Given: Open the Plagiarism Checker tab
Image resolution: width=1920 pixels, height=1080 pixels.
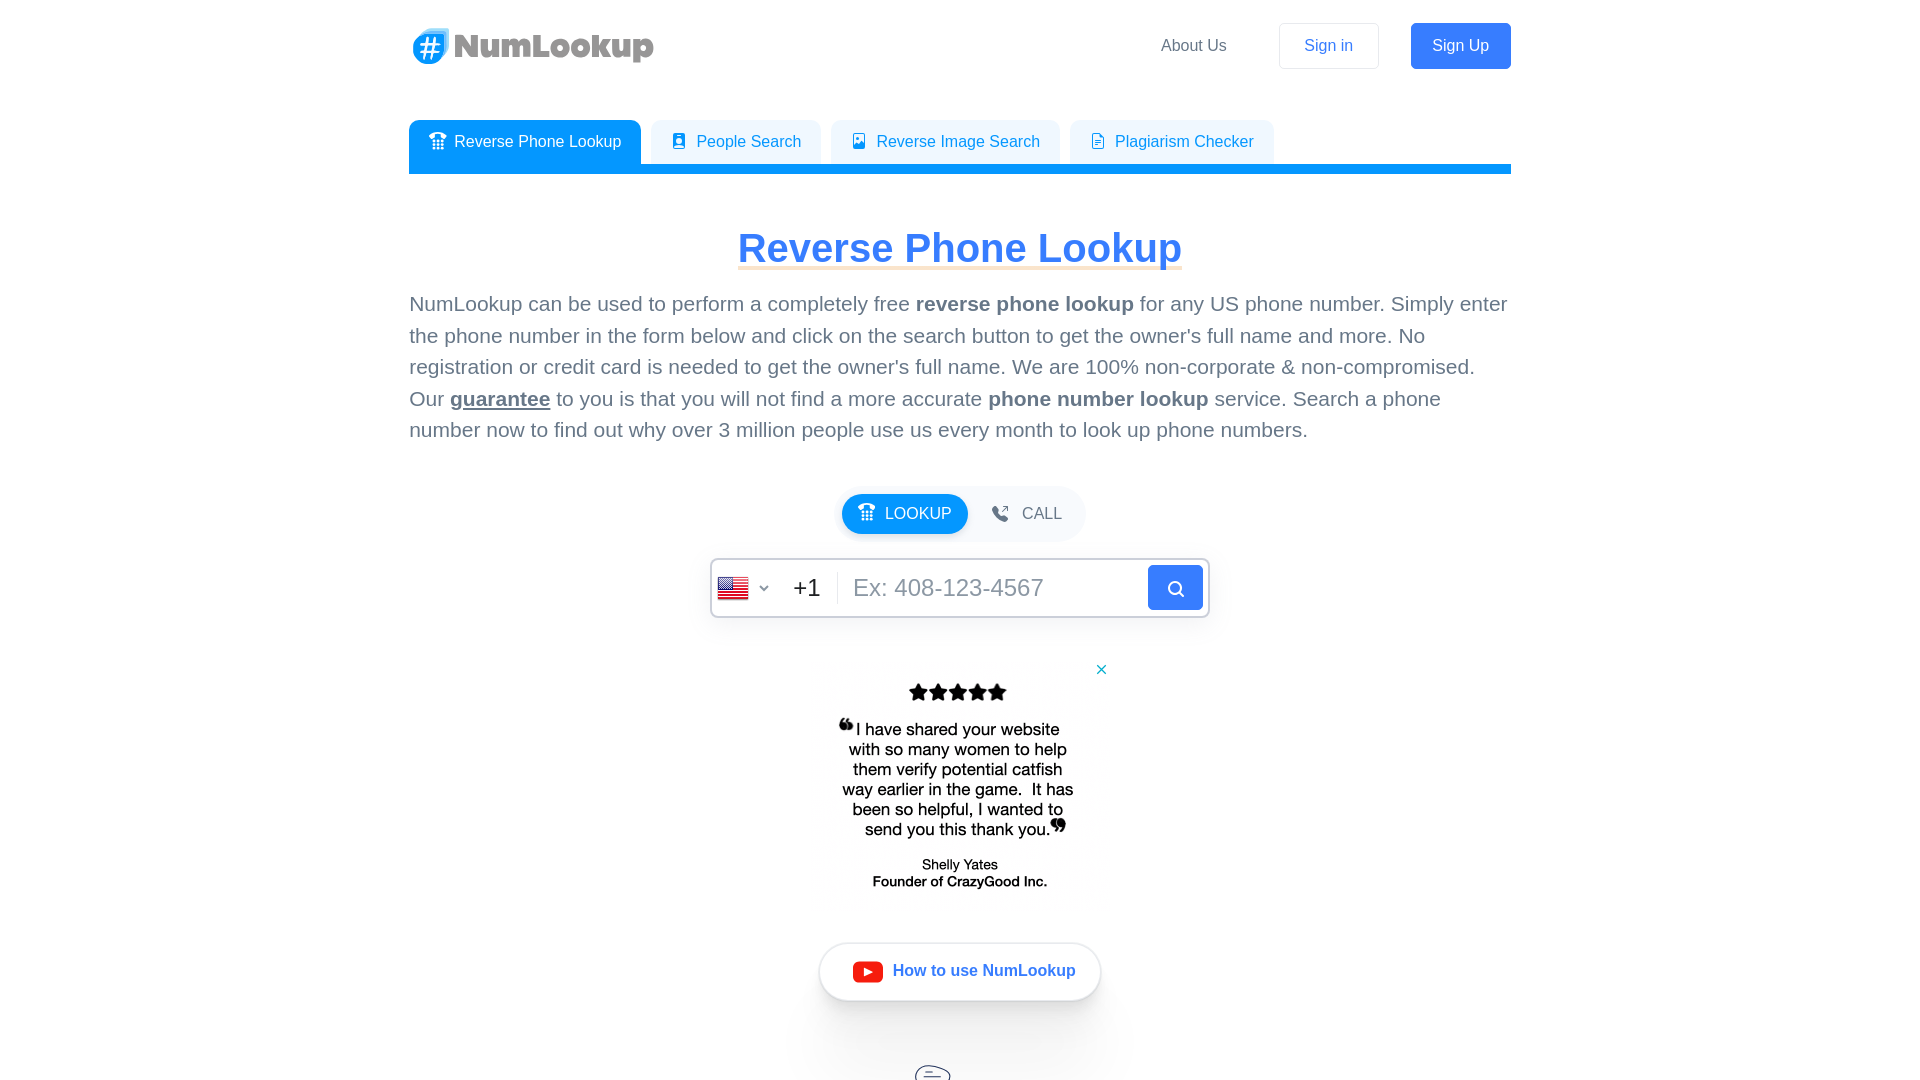Looking at the screenshot, I should click(x=1172, y=141).
